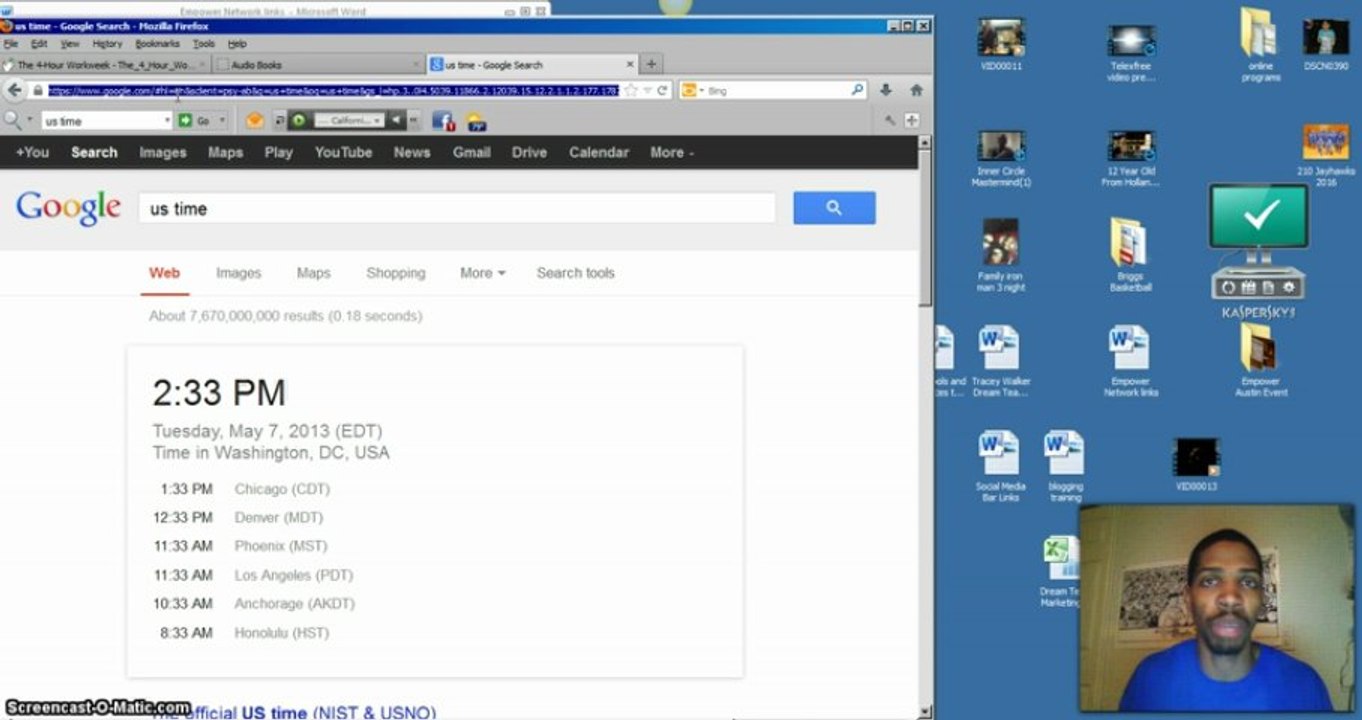Image resolution: width=1362 pixels, height=720 pixels.
Task: Open the '12 Year Old From Hollan...' video
Action: (x=1131, y=159)
